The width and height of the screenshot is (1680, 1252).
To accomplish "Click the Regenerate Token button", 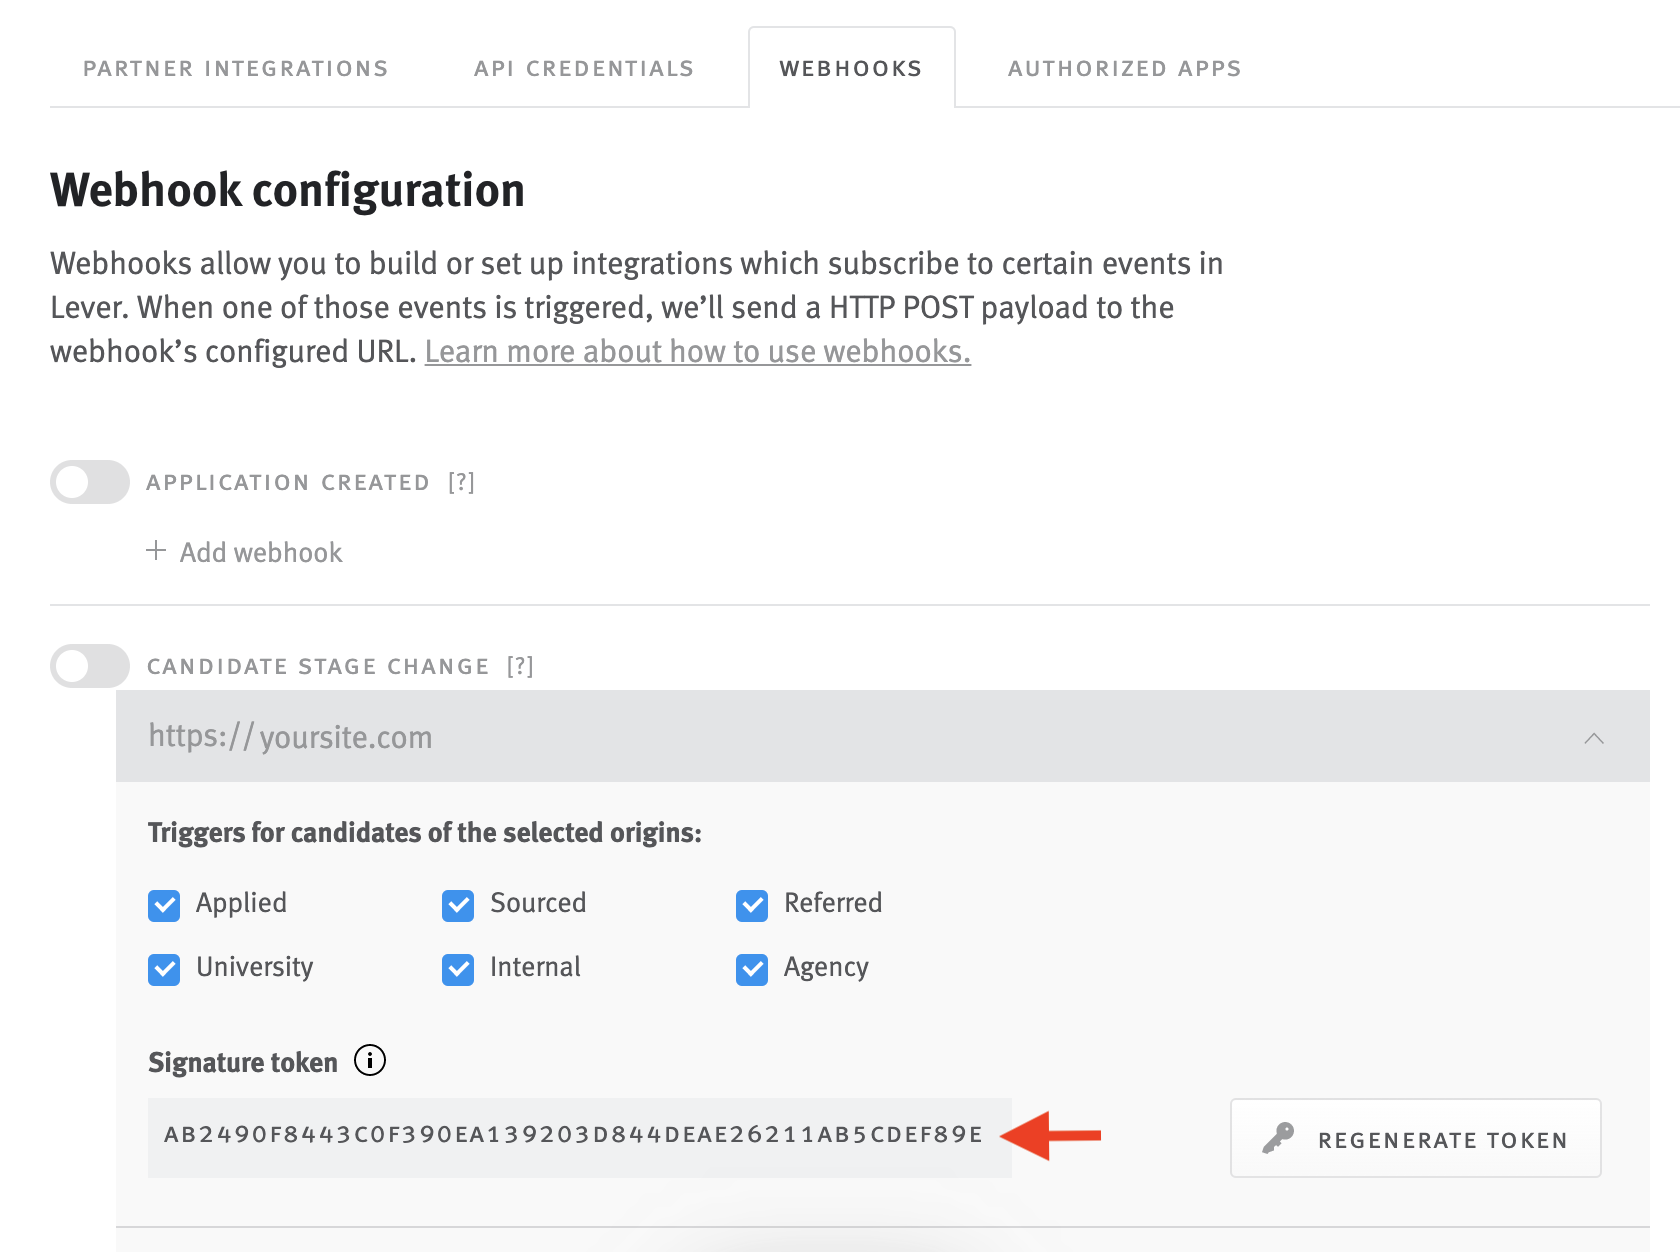I will coord(1415,1138).
